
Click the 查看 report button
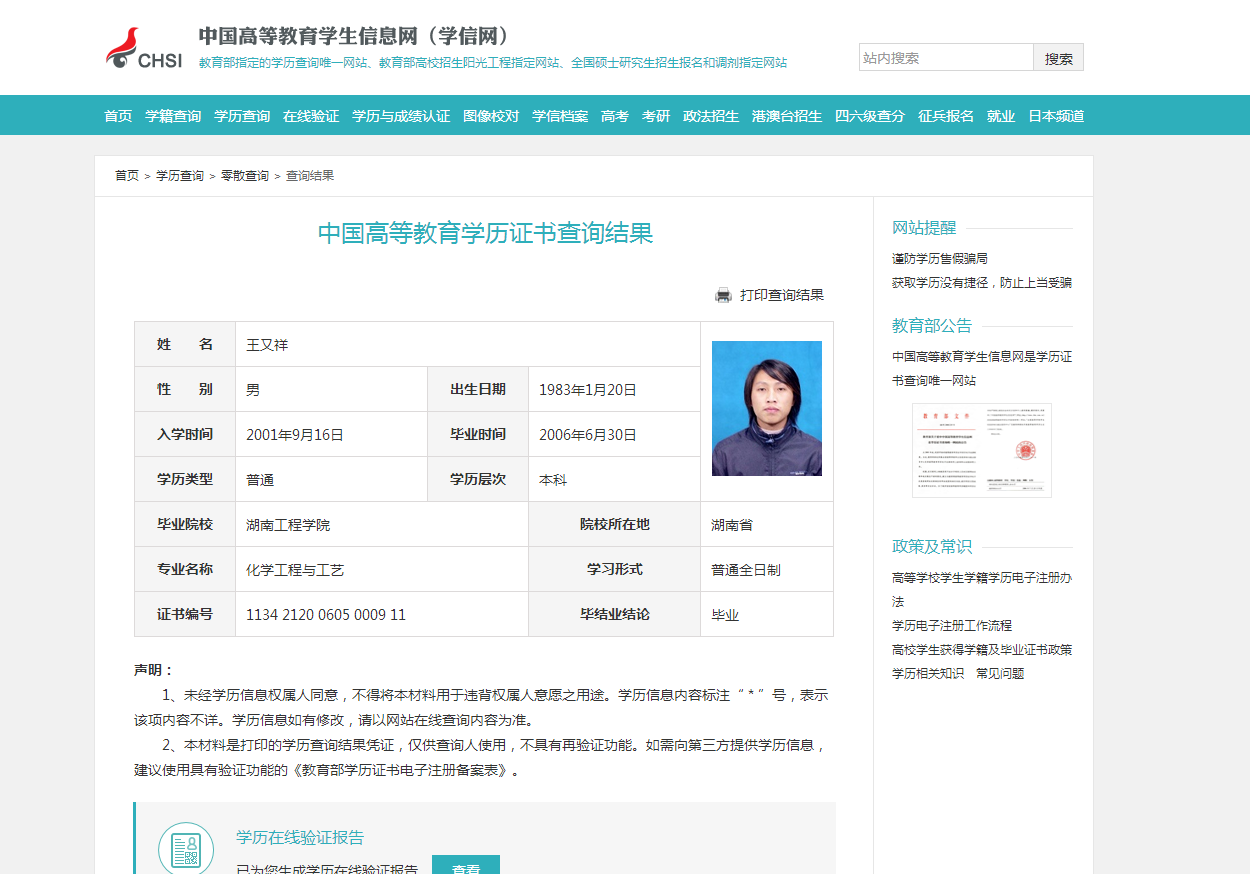point(466,865)
